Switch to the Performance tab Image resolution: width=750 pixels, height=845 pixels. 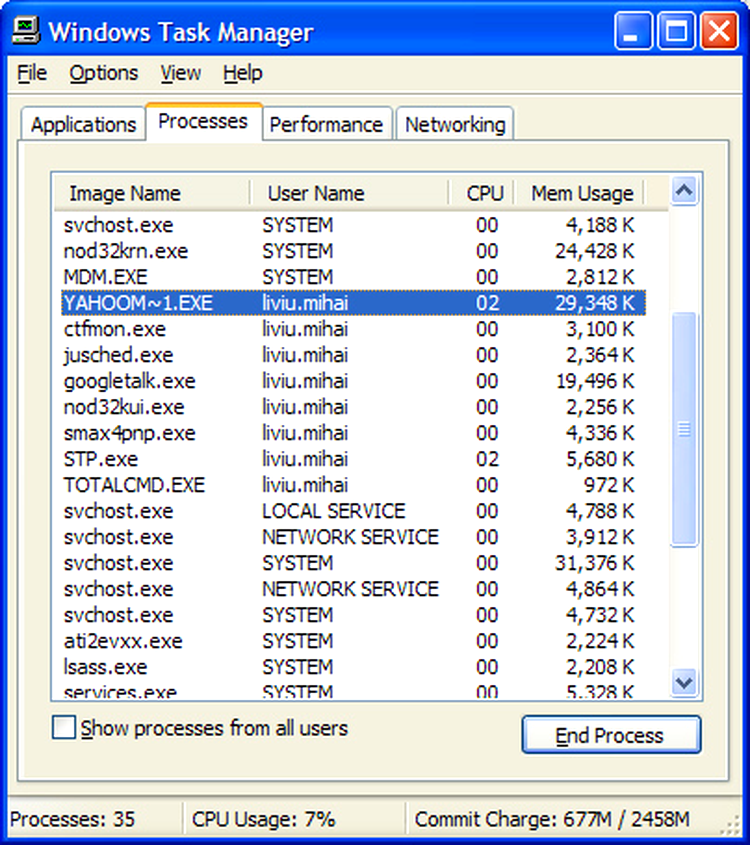point(327,124)
